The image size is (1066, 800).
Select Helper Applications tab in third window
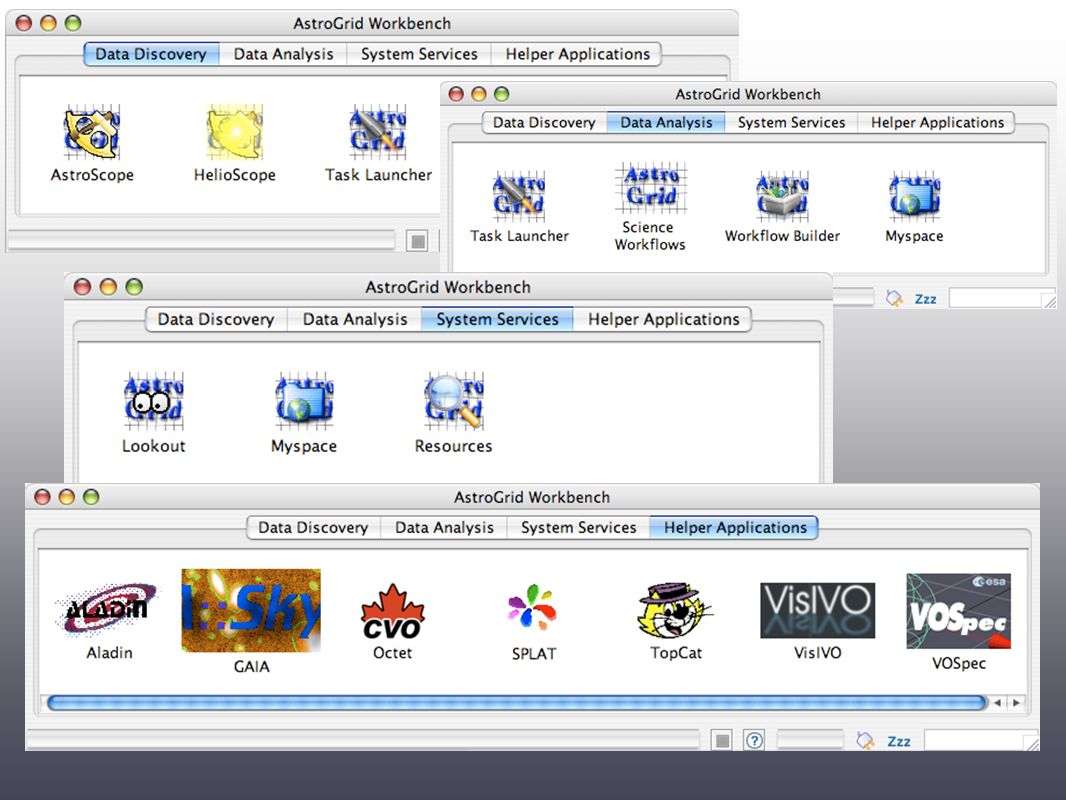664,319
